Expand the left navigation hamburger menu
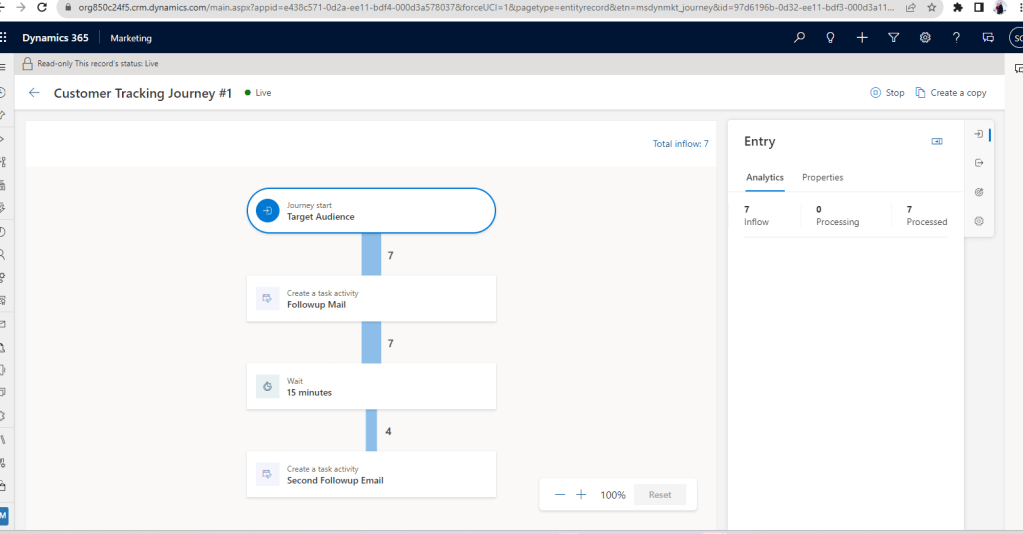This screenshot has height=534, width=1023. click(3, 64)
